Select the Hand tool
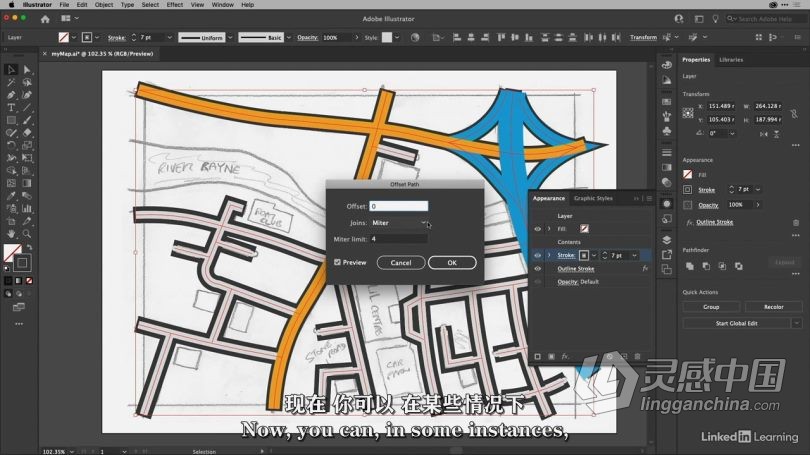The width and height of the screenshot is (810, 455). (11, 233)
